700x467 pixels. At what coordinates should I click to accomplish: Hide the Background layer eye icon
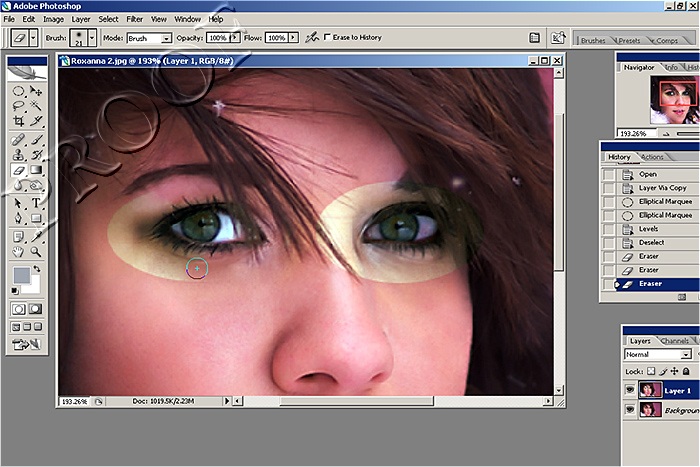click(x=629, y=409)
